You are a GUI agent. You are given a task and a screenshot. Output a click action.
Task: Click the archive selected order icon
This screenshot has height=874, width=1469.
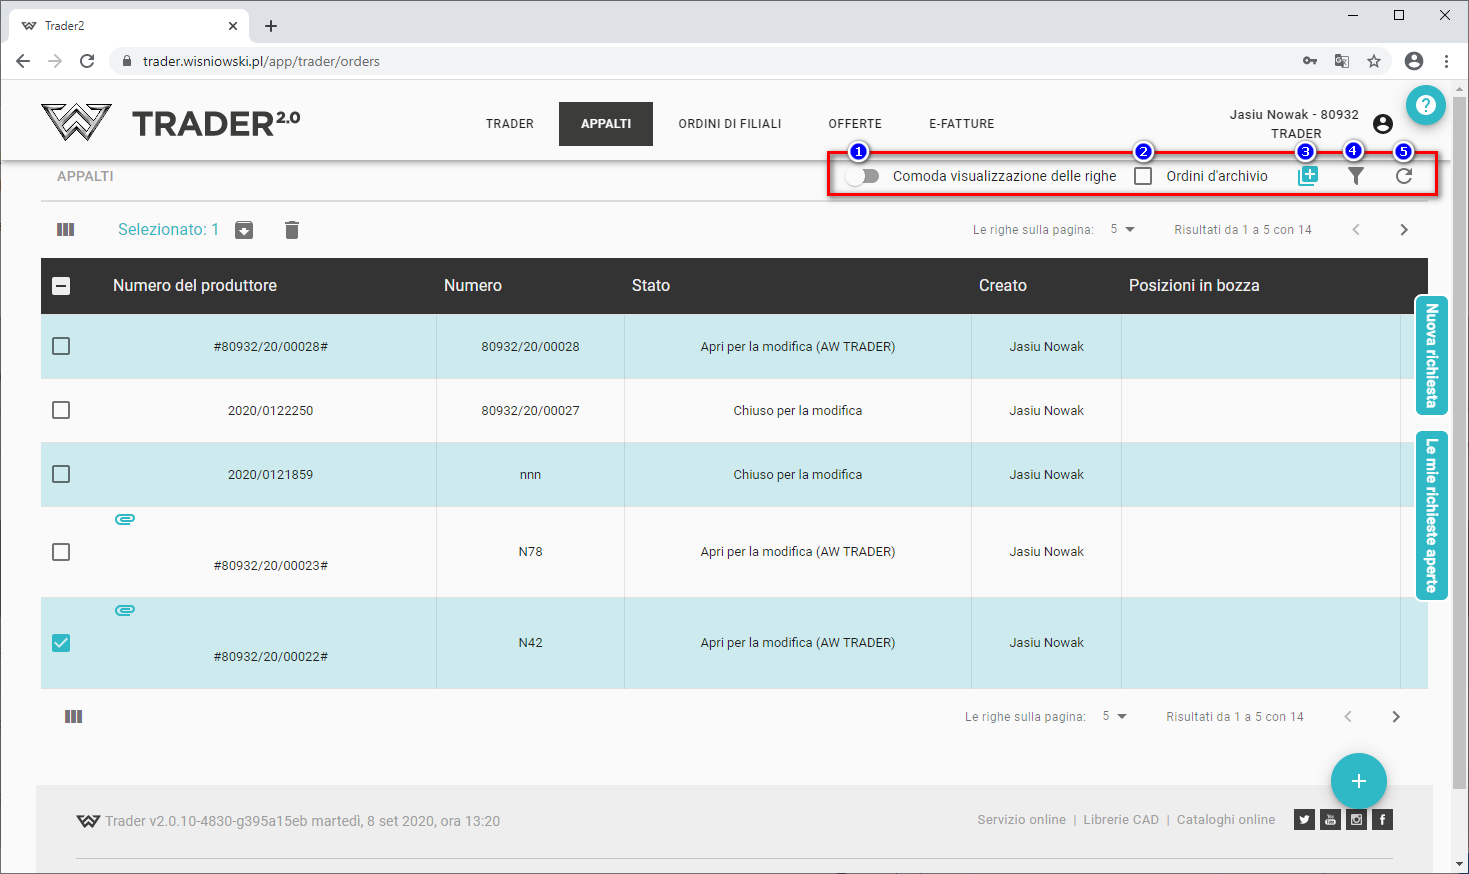click(244, 230)
